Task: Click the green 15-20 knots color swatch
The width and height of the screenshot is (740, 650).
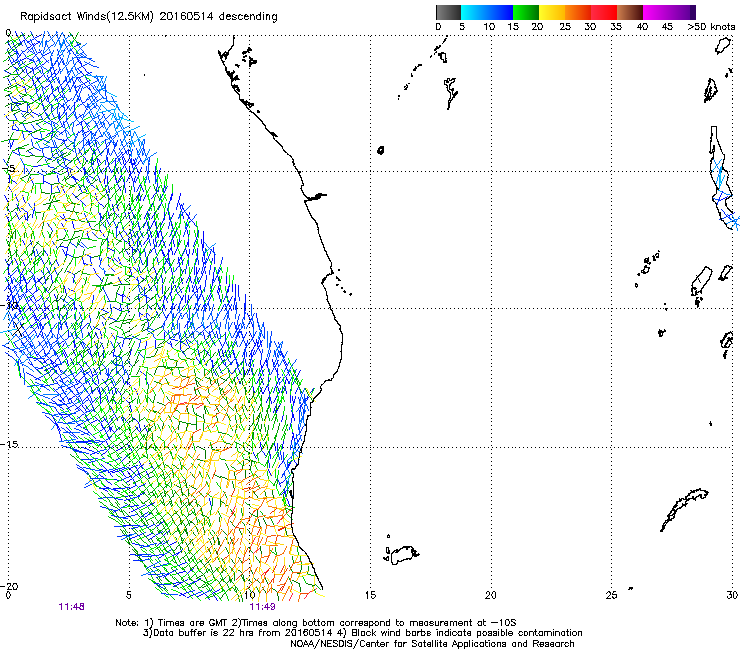Action: coord(526,12)
